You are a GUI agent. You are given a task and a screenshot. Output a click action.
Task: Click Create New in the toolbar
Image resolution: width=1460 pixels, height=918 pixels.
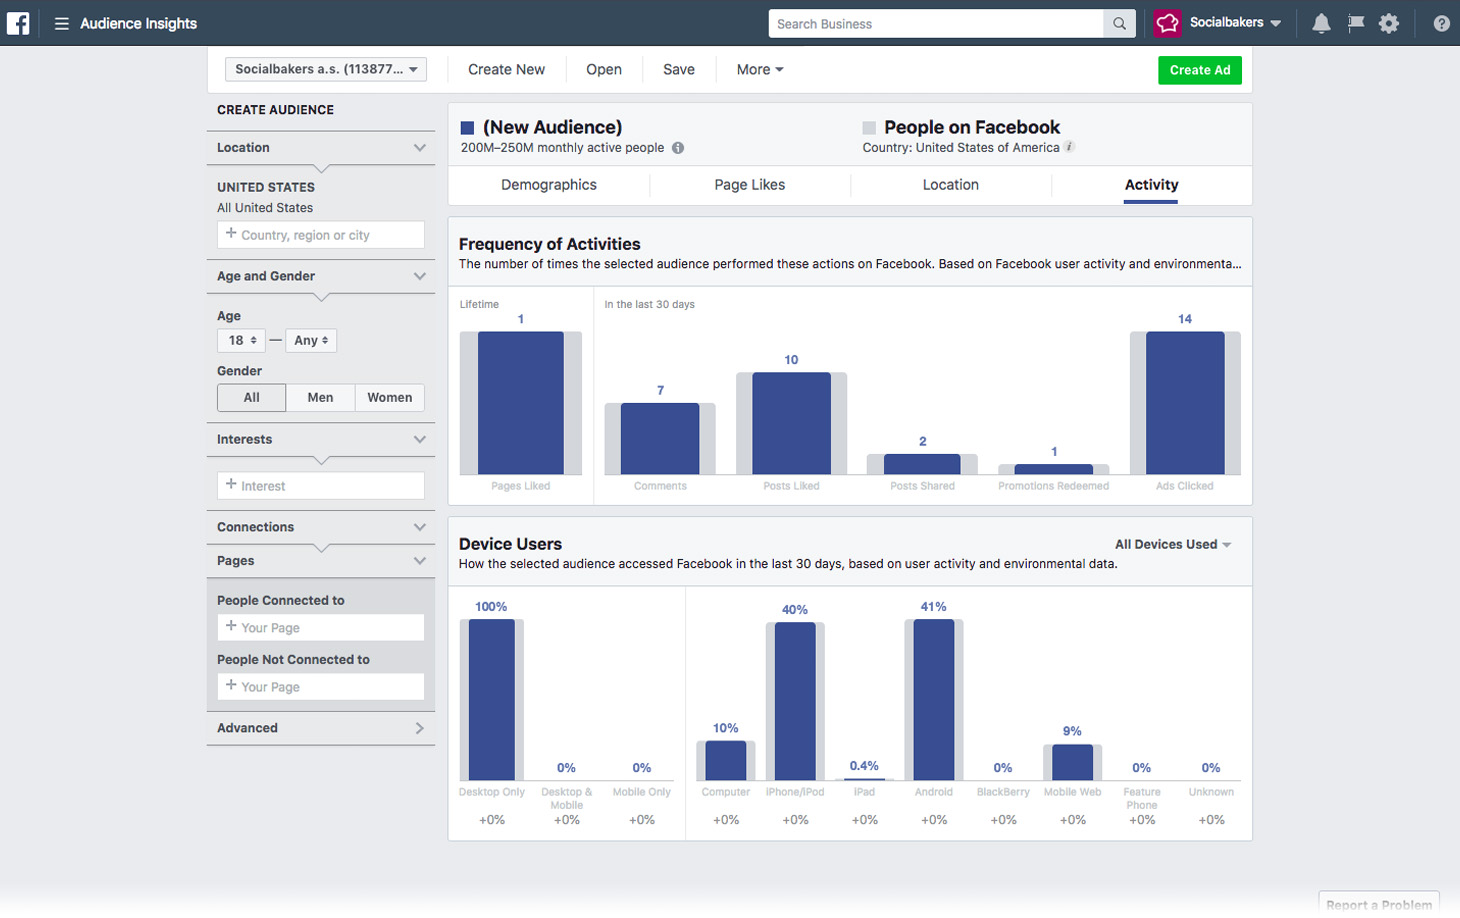click(x=506, y=69)
